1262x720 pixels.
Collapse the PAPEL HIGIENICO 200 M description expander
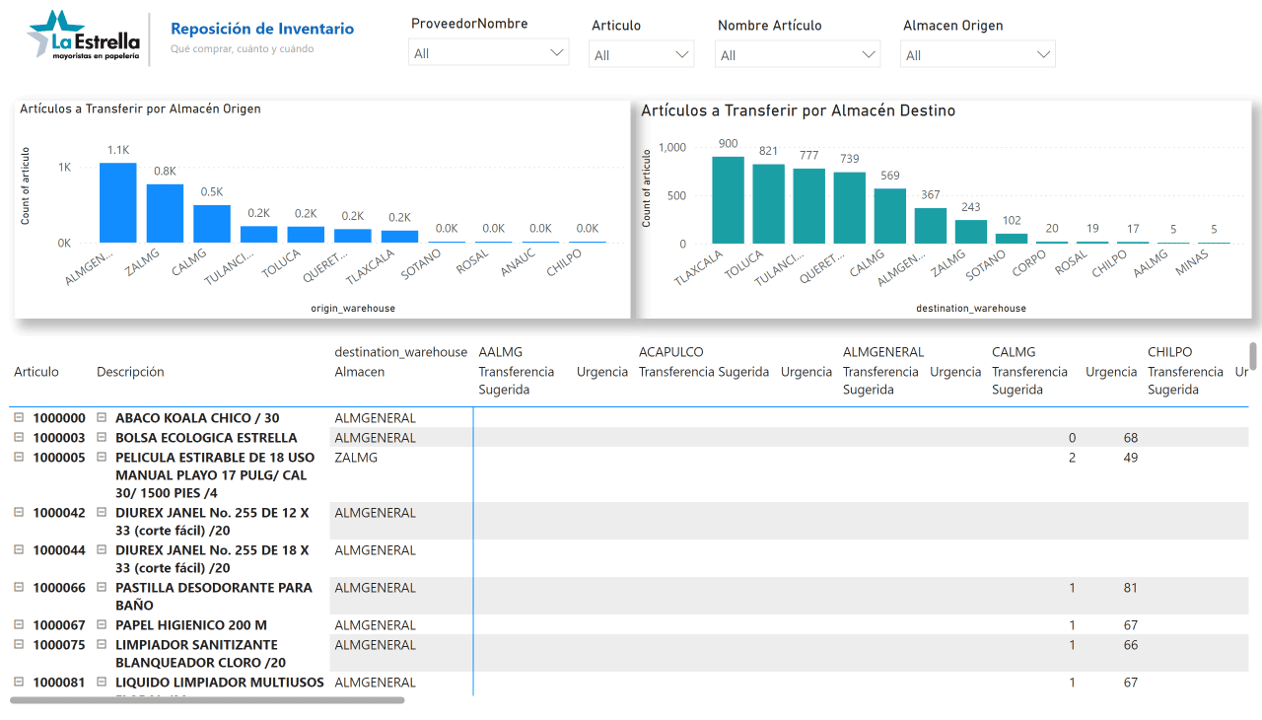point(102,625)
